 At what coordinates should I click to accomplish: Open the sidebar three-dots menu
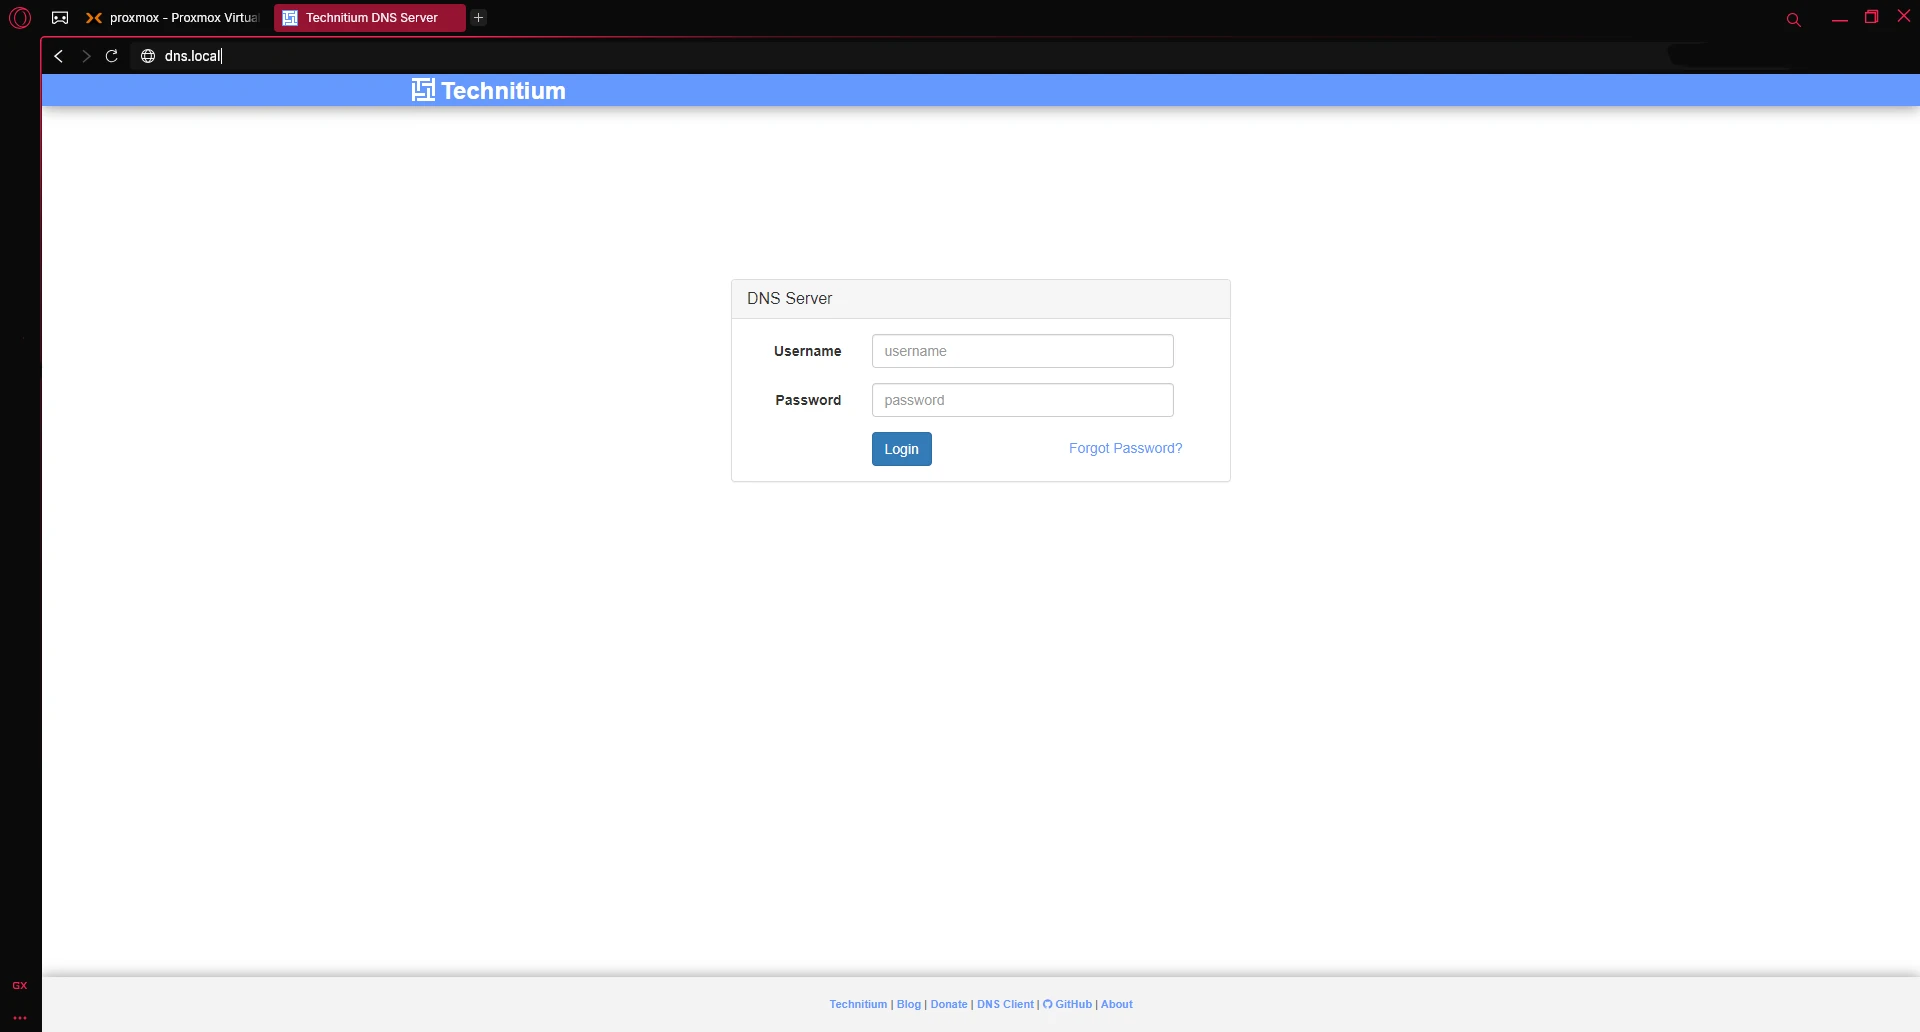click(x=20, y=1018)
